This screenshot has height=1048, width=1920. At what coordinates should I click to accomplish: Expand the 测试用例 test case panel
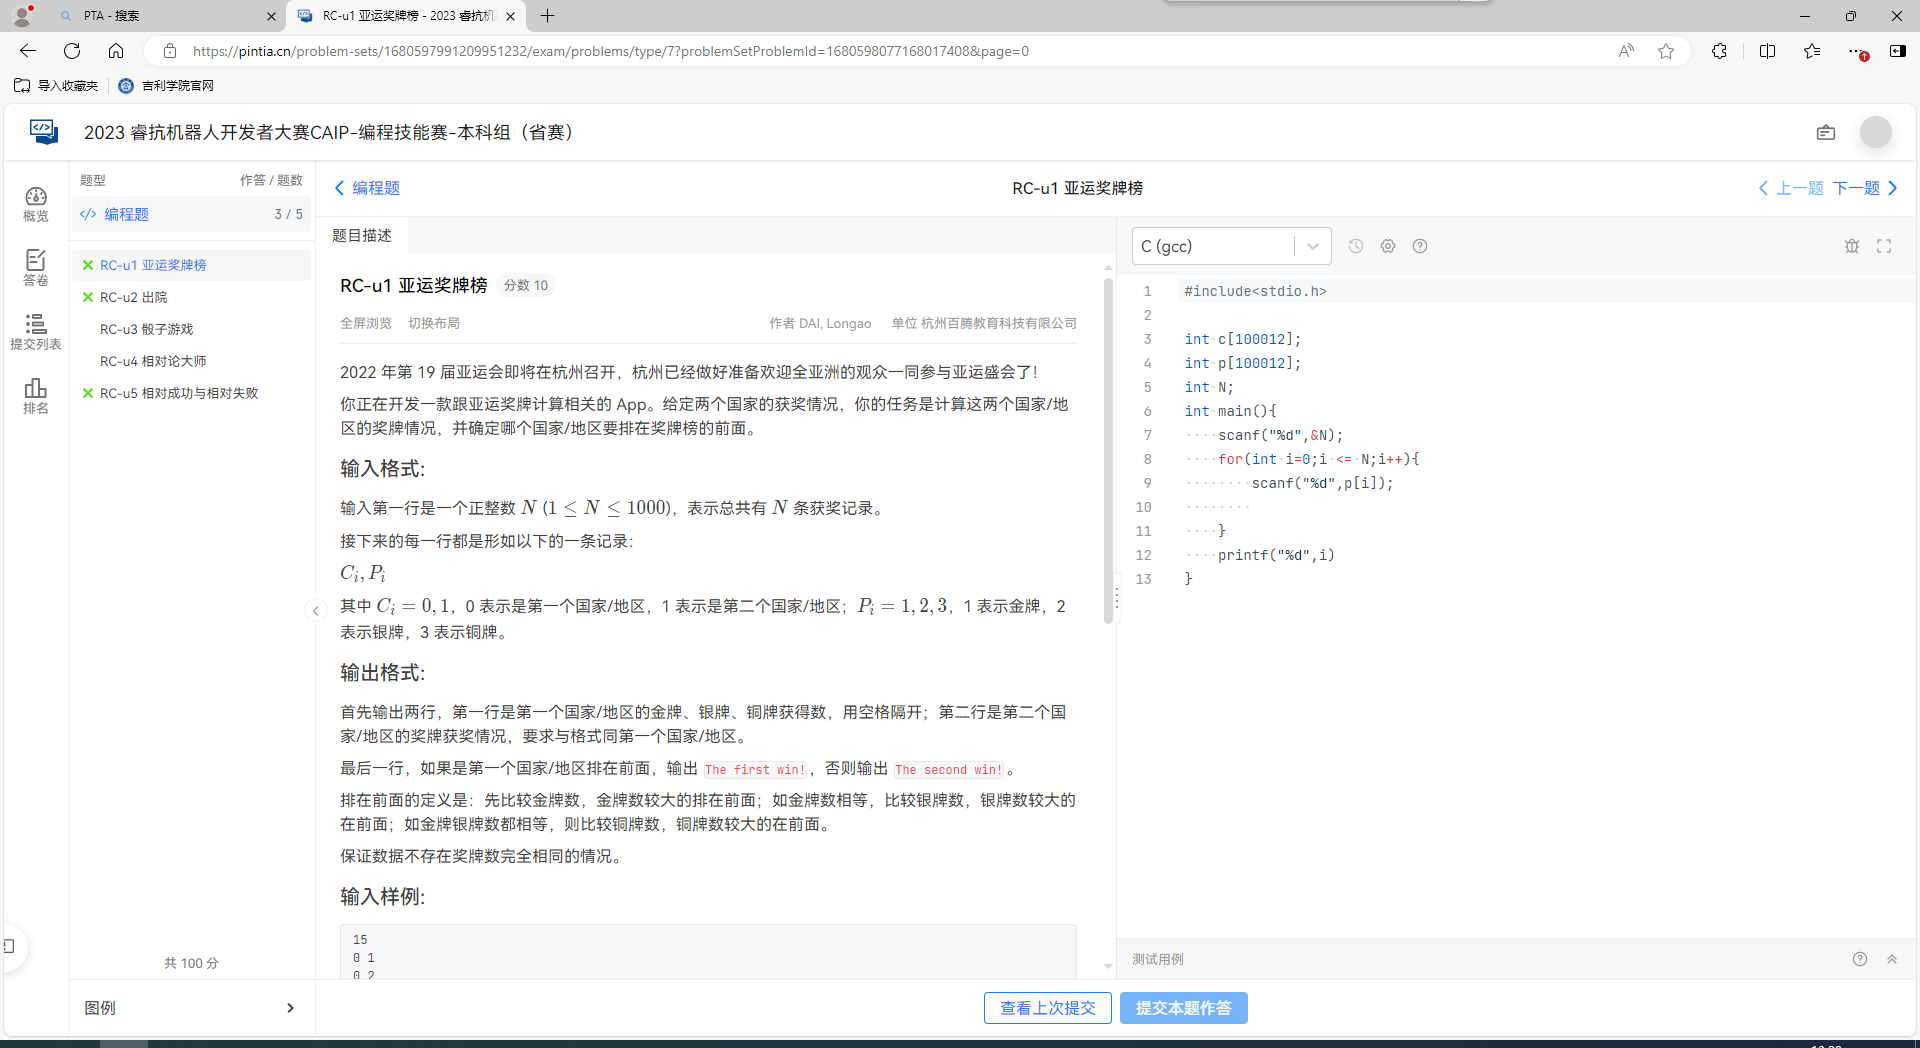pos(1892,959)
